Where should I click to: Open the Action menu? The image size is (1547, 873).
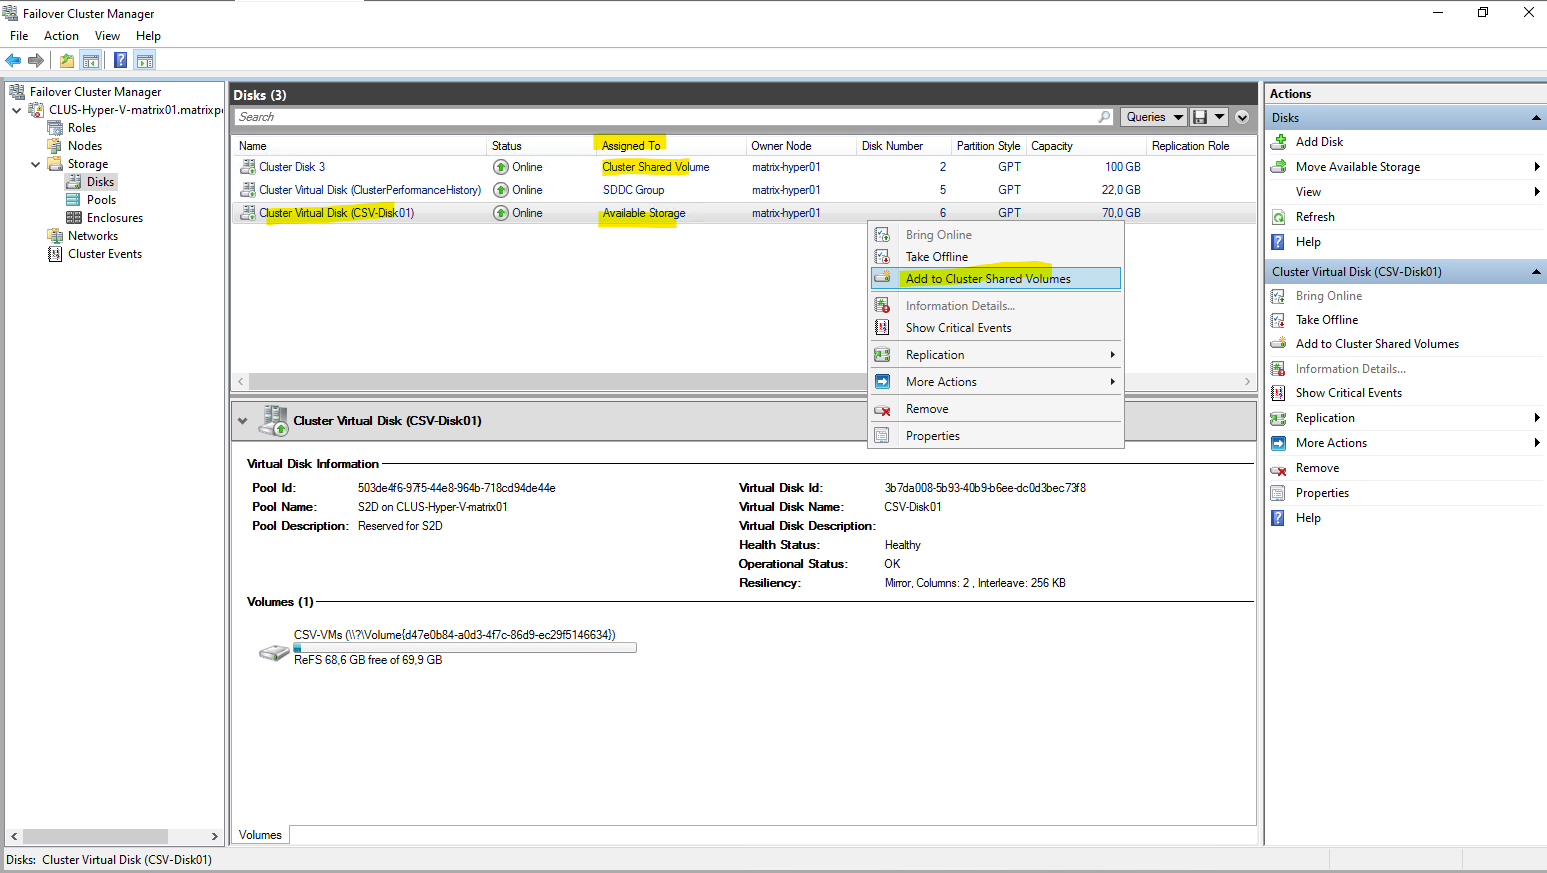point(61,36)
